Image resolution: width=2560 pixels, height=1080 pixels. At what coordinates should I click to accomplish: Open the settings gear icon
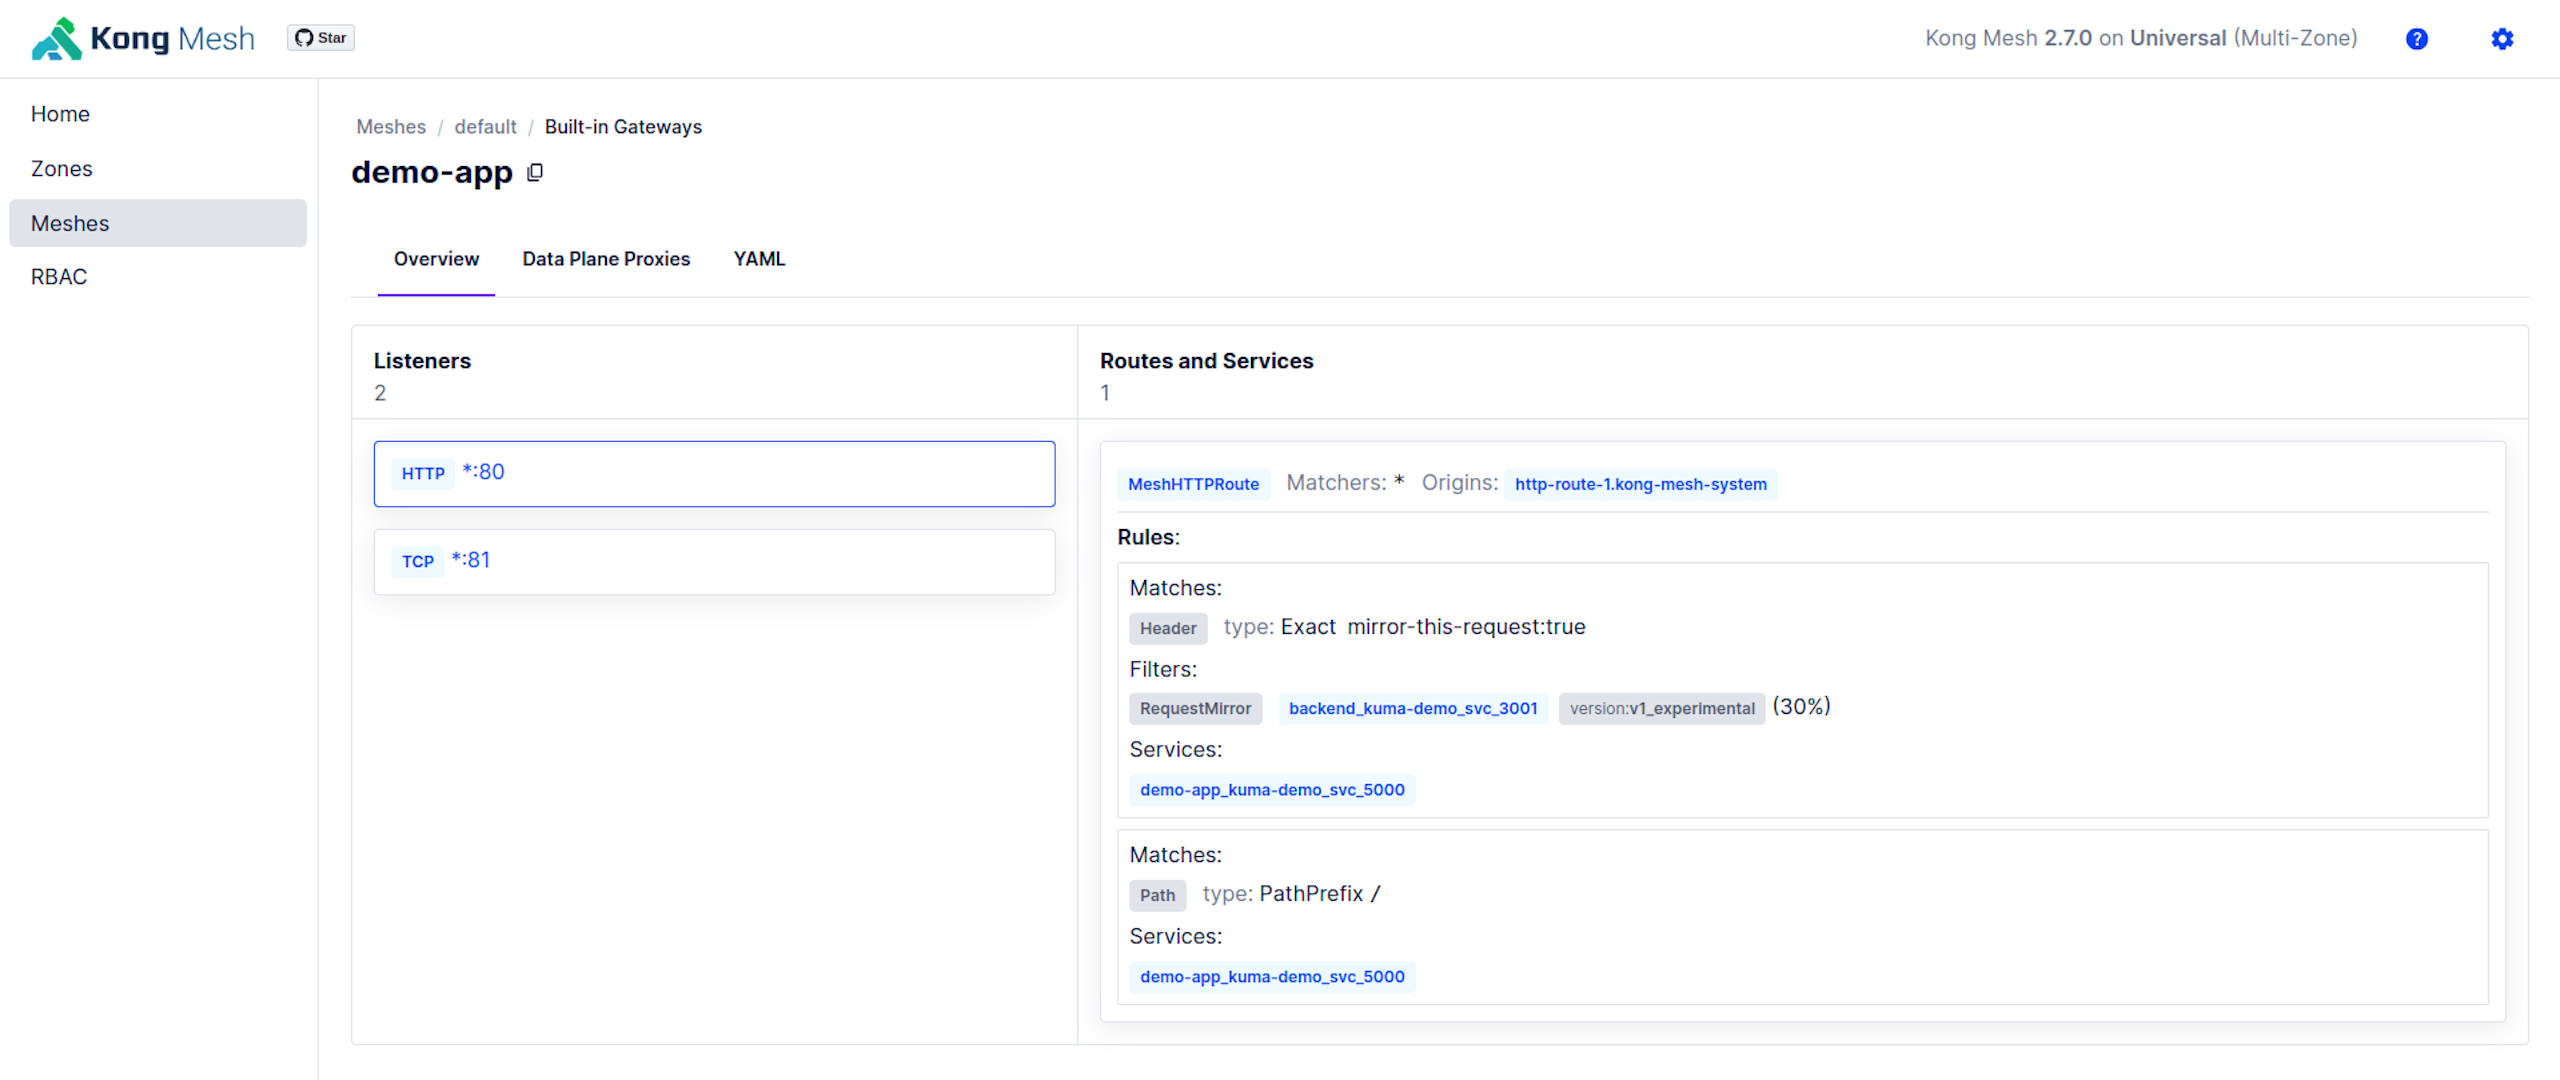2501,39
